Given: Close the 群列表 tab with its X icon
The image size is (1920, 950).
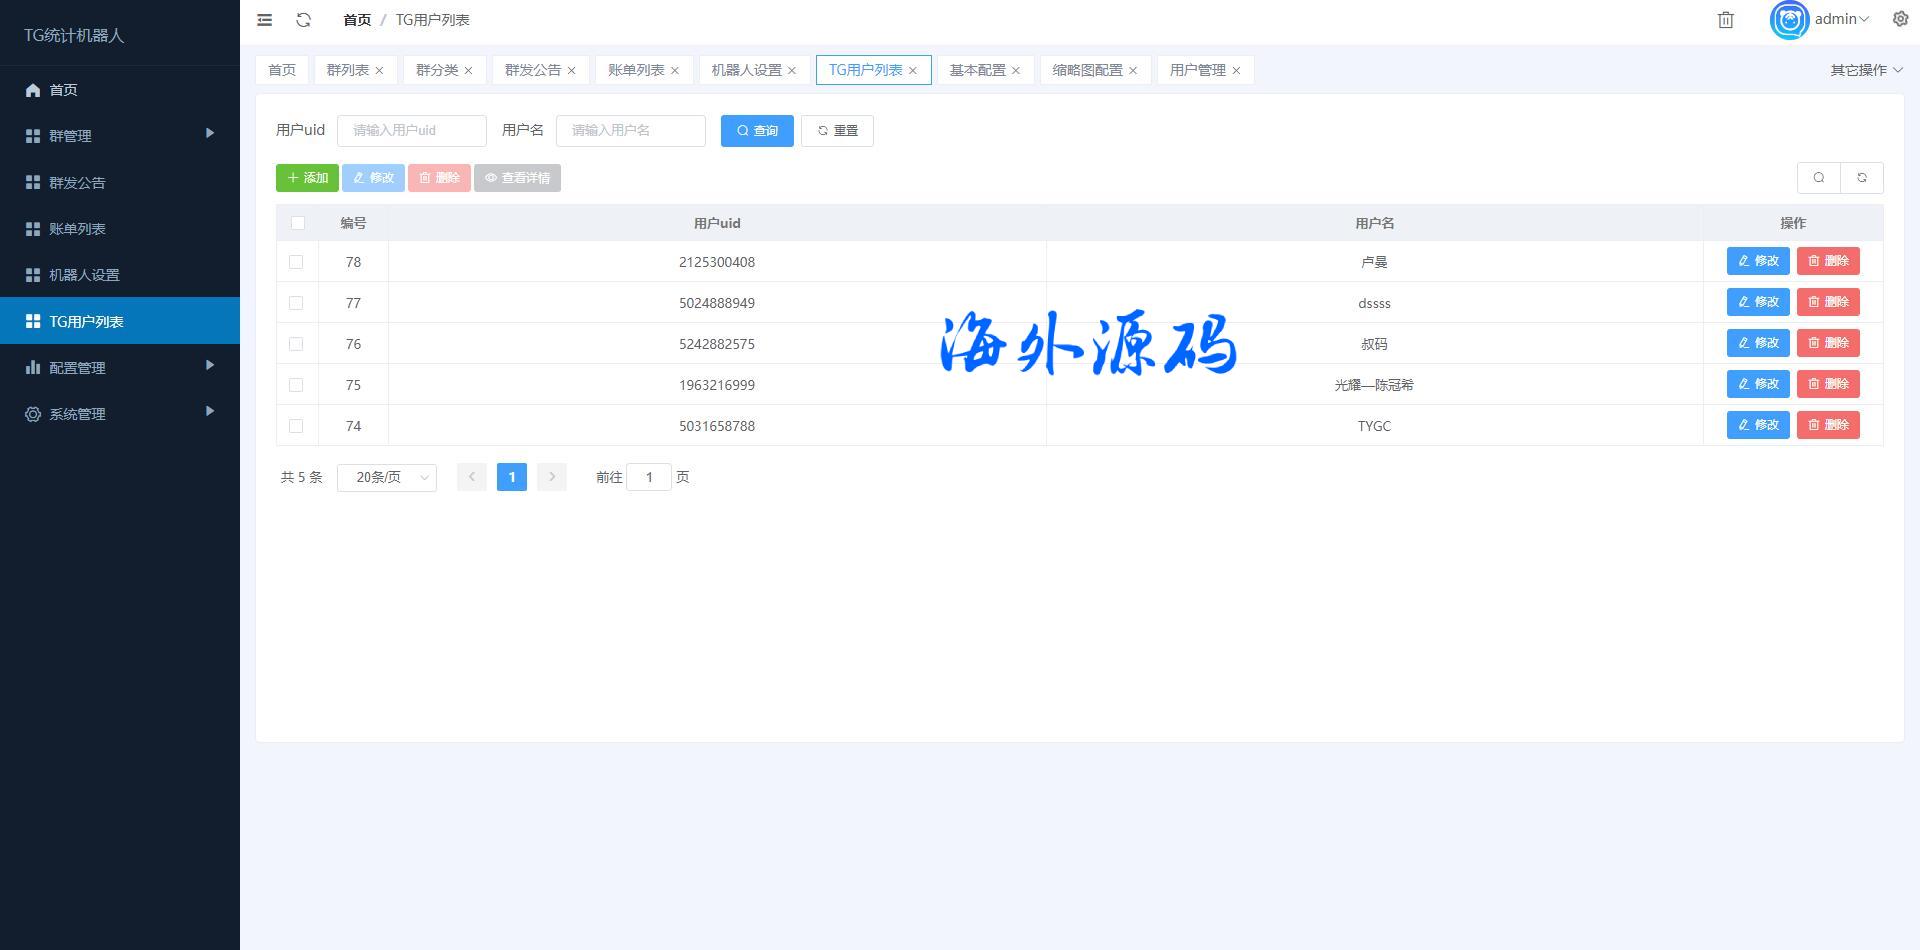Looking at the screenshot, I should pos(379,71).
